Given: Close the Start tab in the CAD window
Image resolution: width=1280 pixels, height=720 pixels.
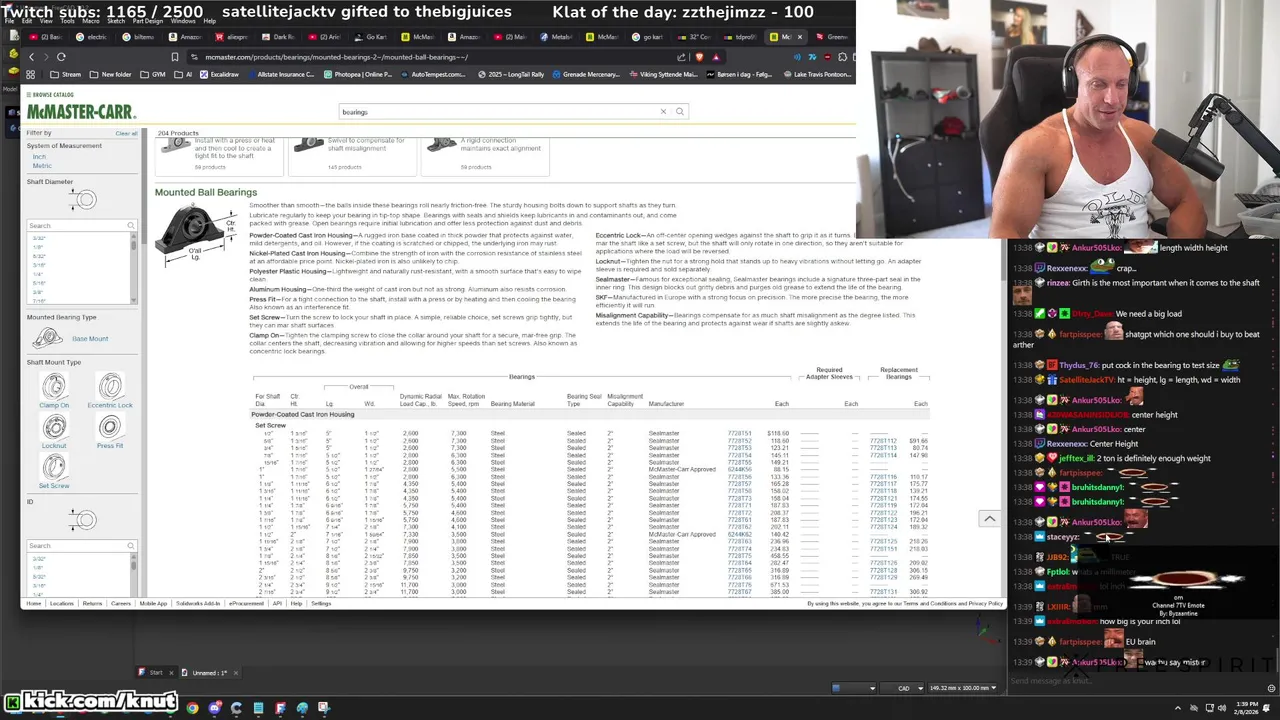Looking at the screenshot, I should tap(171, 673).
